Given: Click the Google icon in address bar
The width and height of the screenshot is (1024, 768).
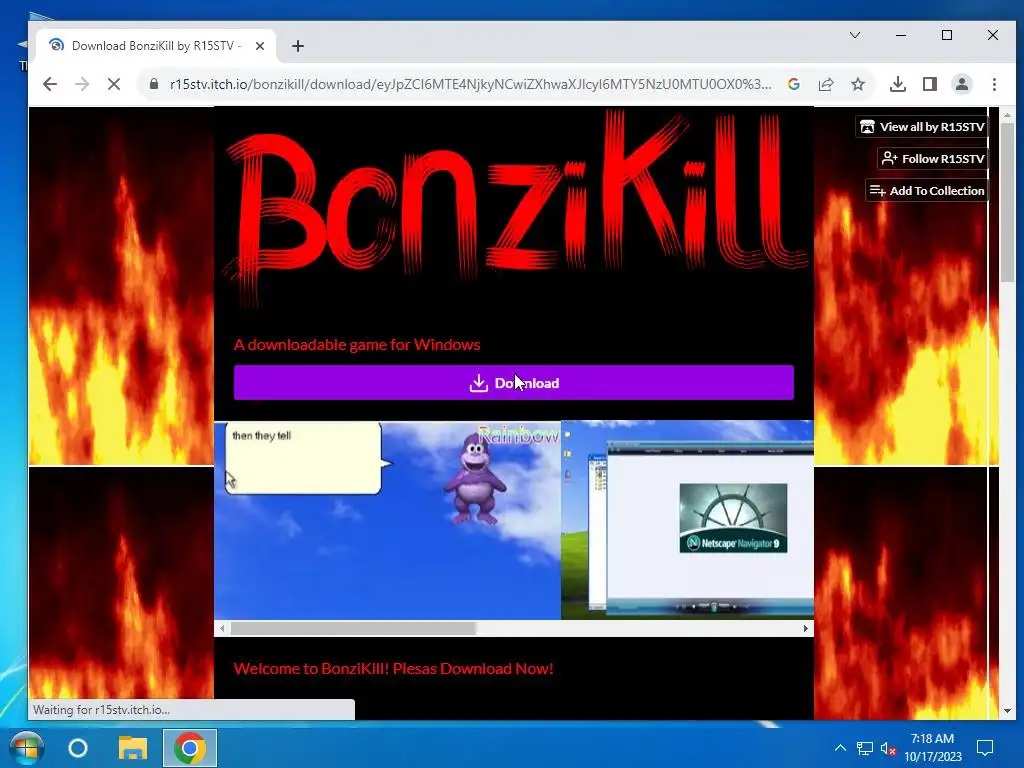Looking at the screenshot, I should click(794, 84).
